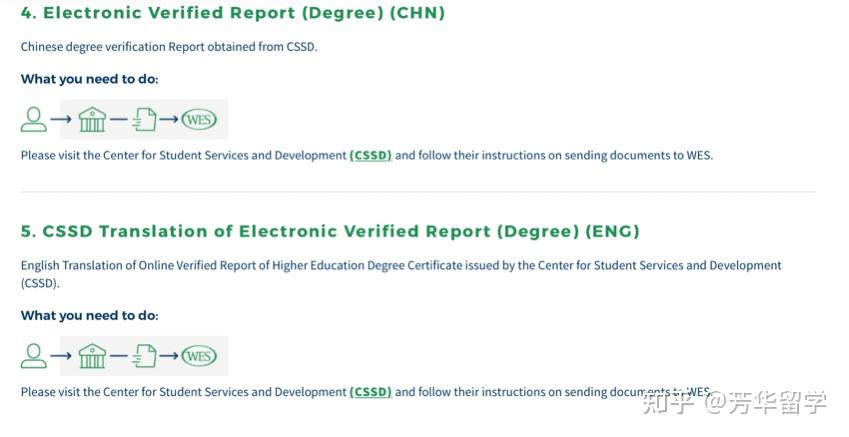The height and width of the screenshot is (437, 849).
Task: Click the WES badge icon in section 4
Action: pyautogui.click(x=199, y=120)
